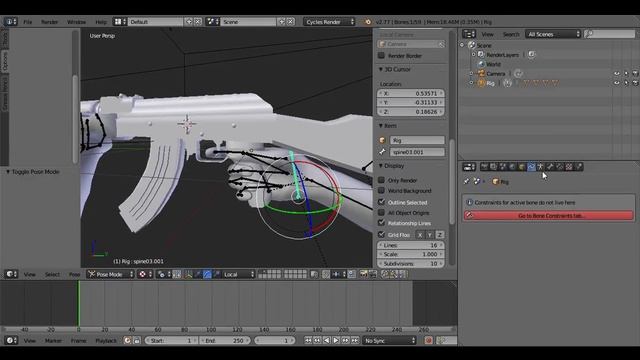The width and height of the screenshot is (640, 360).
Task: Open the Pose Mode dropdown
Action: 111,274
